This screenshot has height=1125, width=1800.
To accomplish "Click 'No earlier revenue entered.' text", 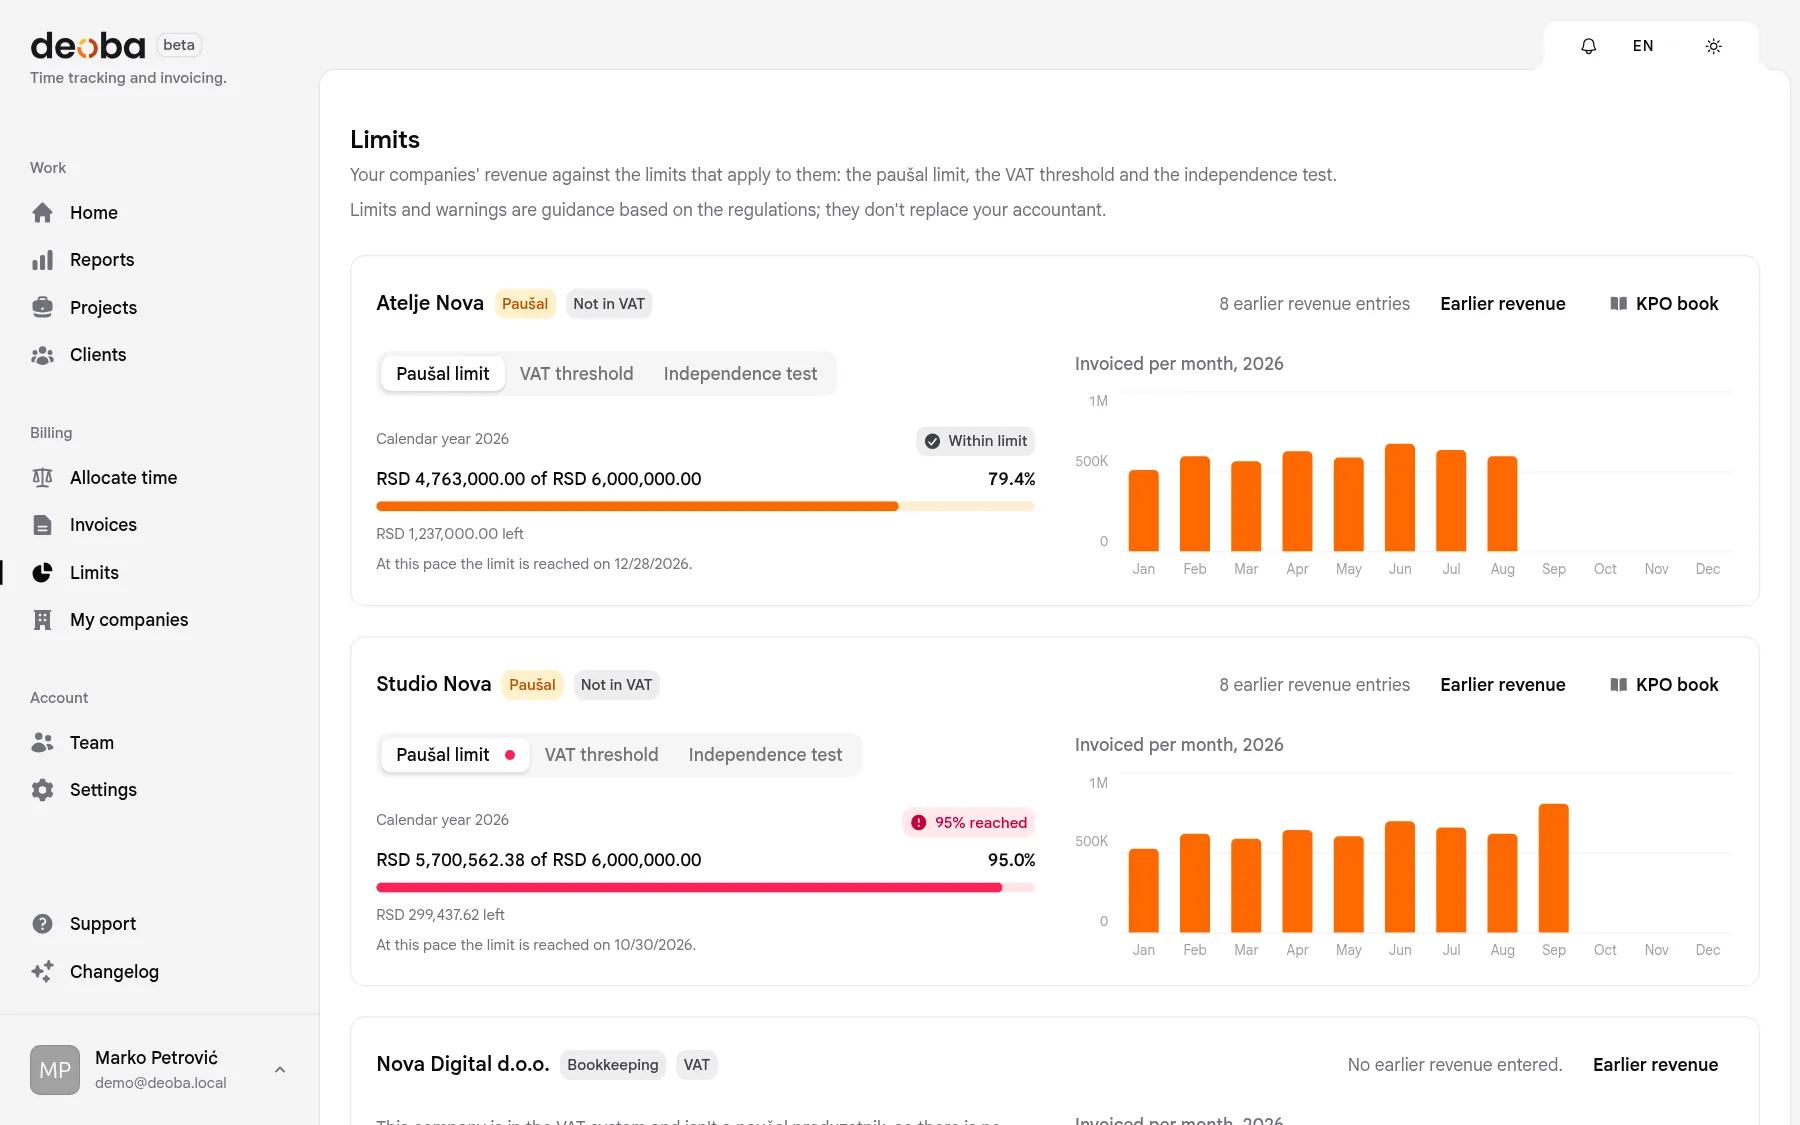I will tap(1454, 1065).
